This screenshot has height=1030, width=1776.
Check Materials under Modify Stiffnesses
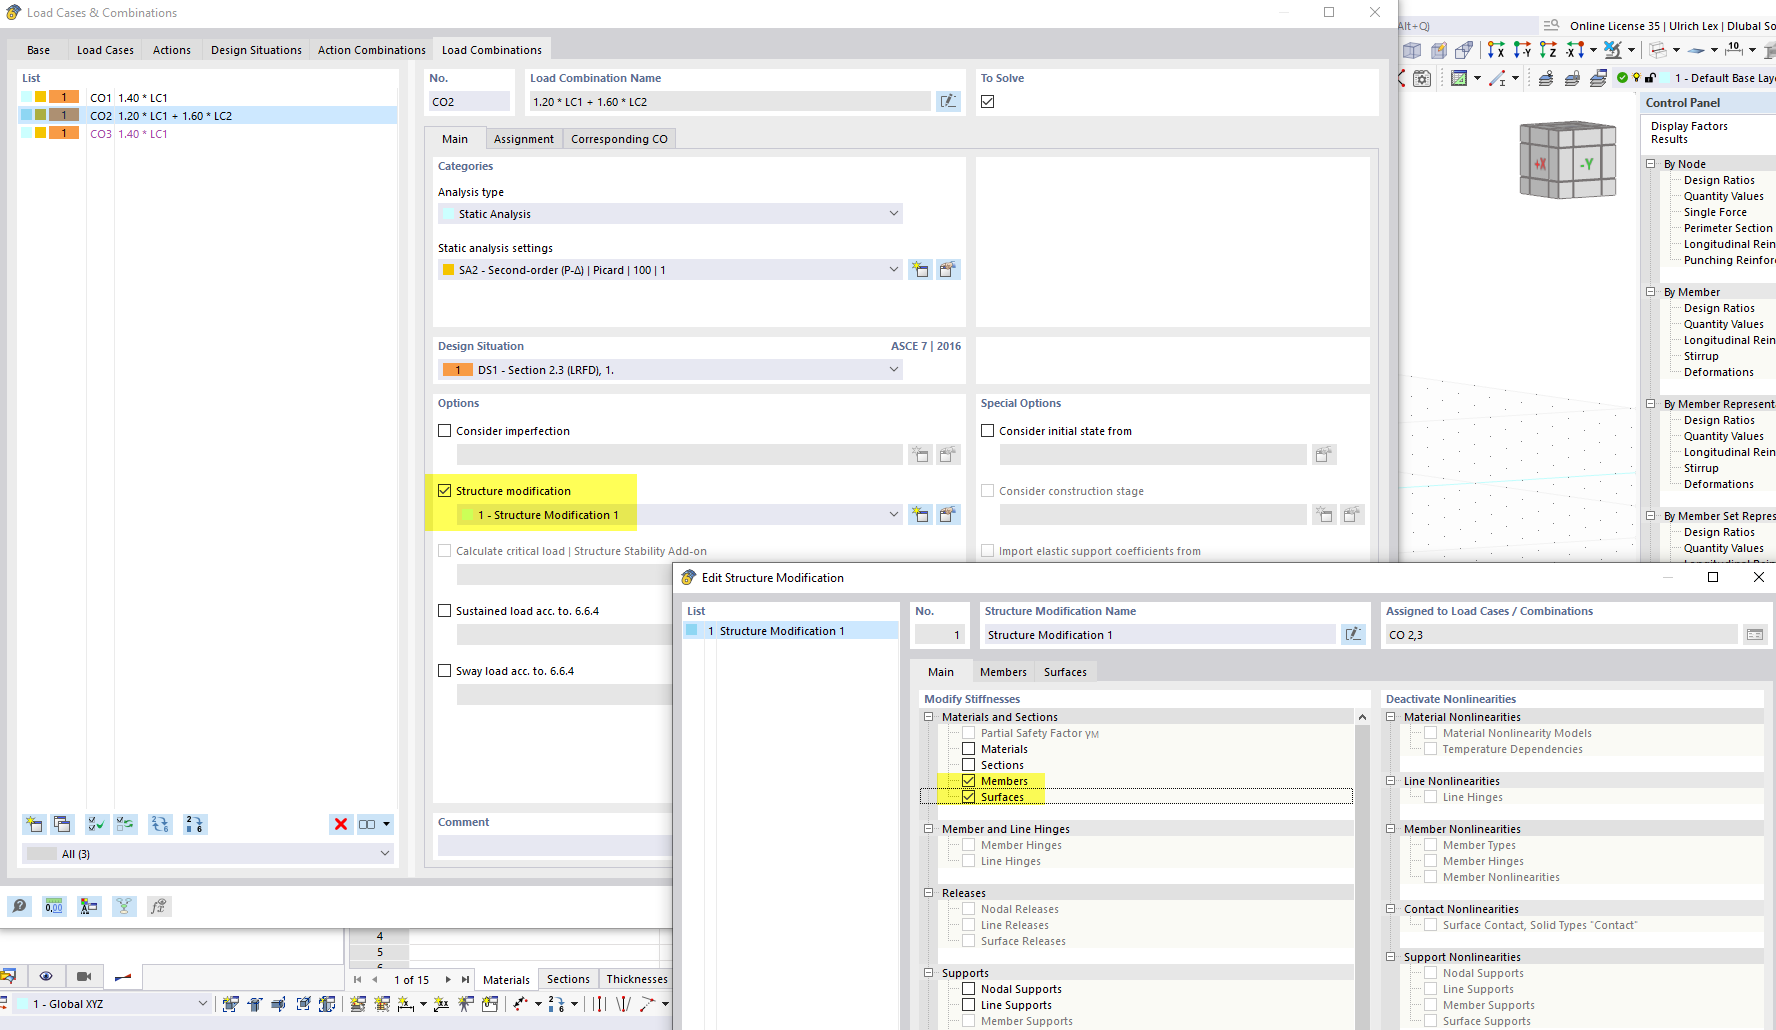click(968, 749)
